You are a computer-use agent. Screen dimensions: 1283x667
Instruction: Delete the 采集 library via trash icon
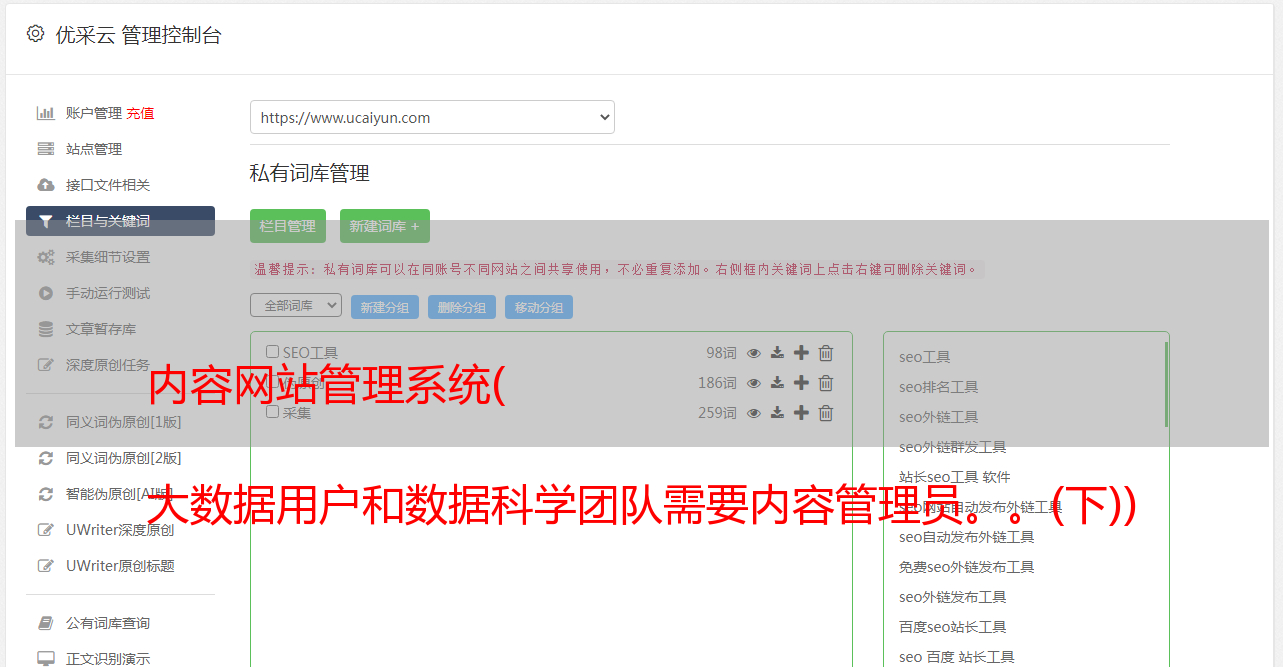point(826,413)
